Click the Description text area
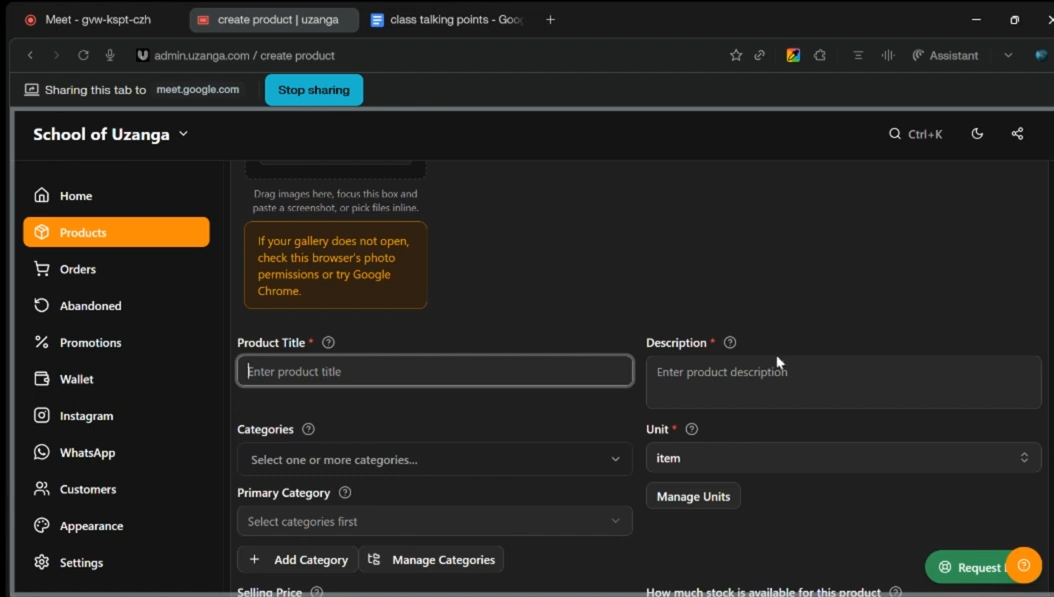1054x597 pixels. 844,382
